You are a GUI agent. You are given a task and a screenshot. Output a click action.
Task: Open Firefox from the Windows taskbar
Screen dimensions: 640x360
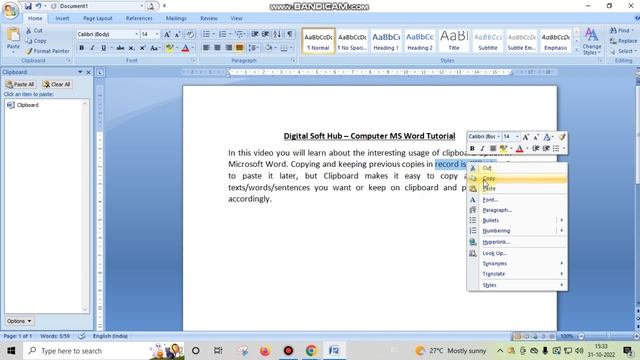point(264,351)
